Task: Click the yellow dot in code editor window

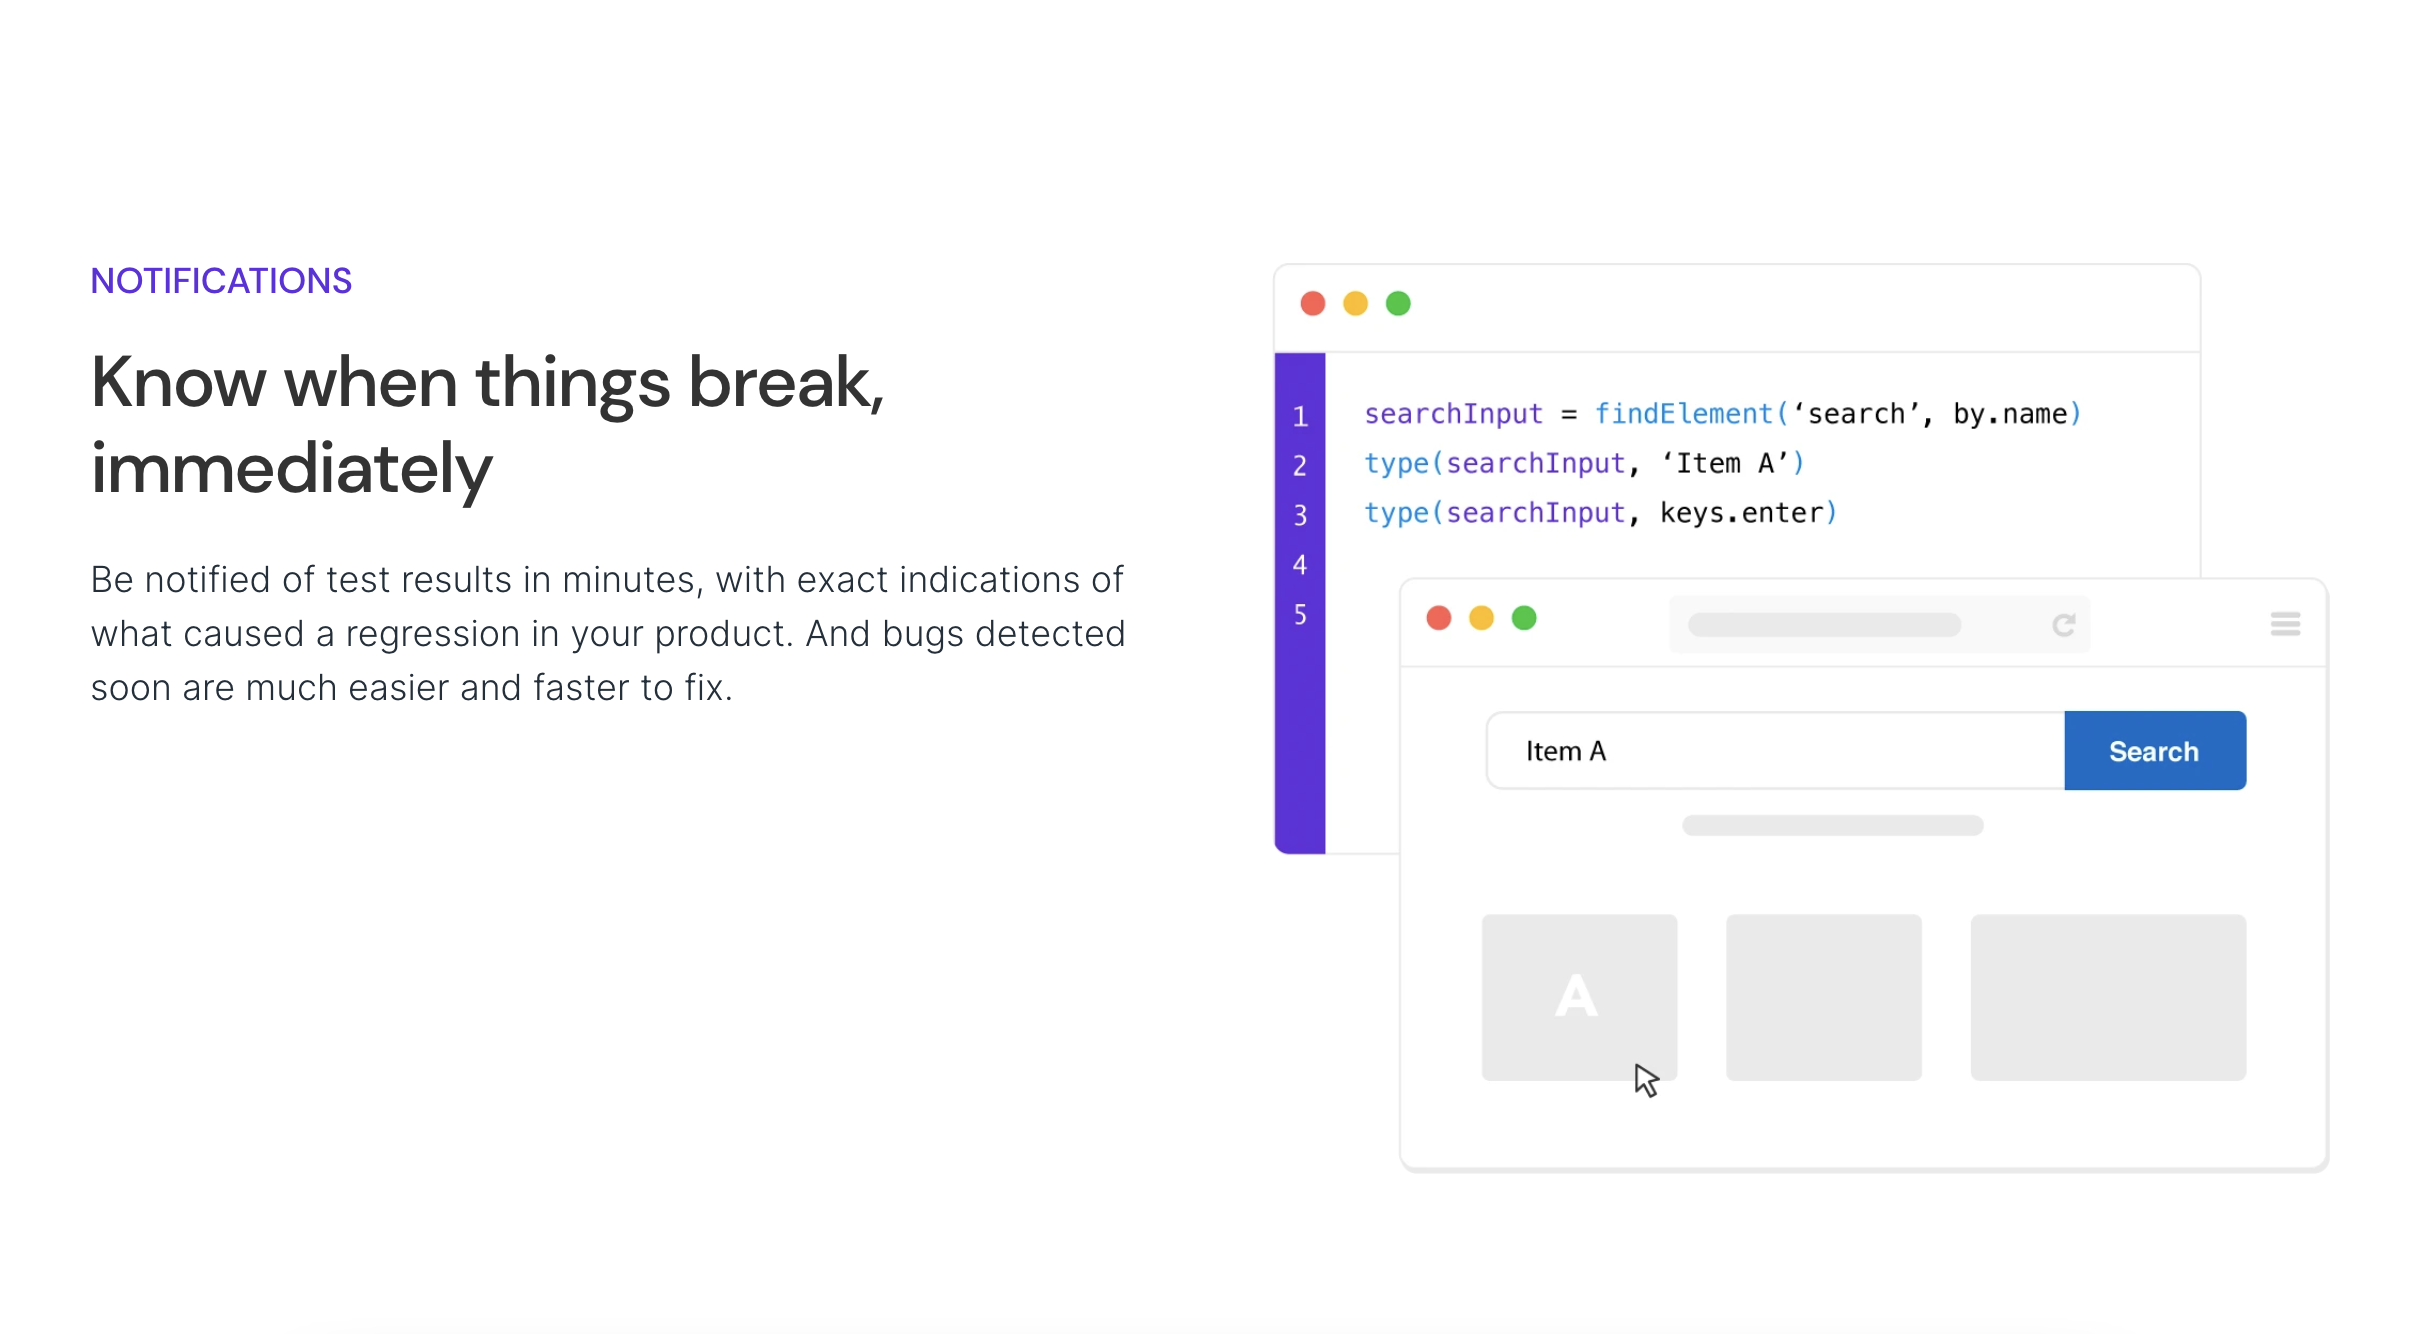Action: click(x=1355, y=303)
